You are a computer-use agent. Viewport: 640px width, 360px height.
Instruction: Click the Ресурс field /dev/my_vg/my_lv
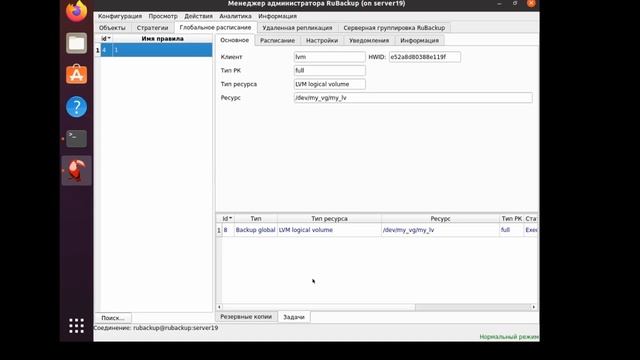[x=413, y=98]
